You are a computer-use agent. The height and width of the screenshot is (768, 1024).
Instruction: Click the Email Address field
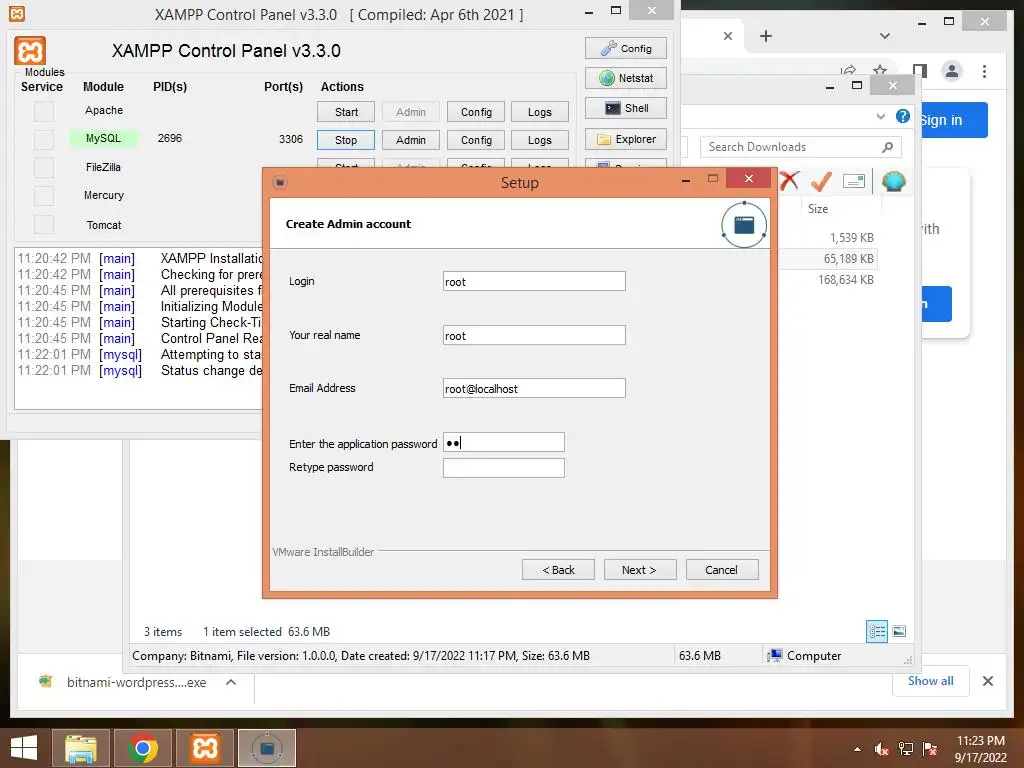click(534, 388)
